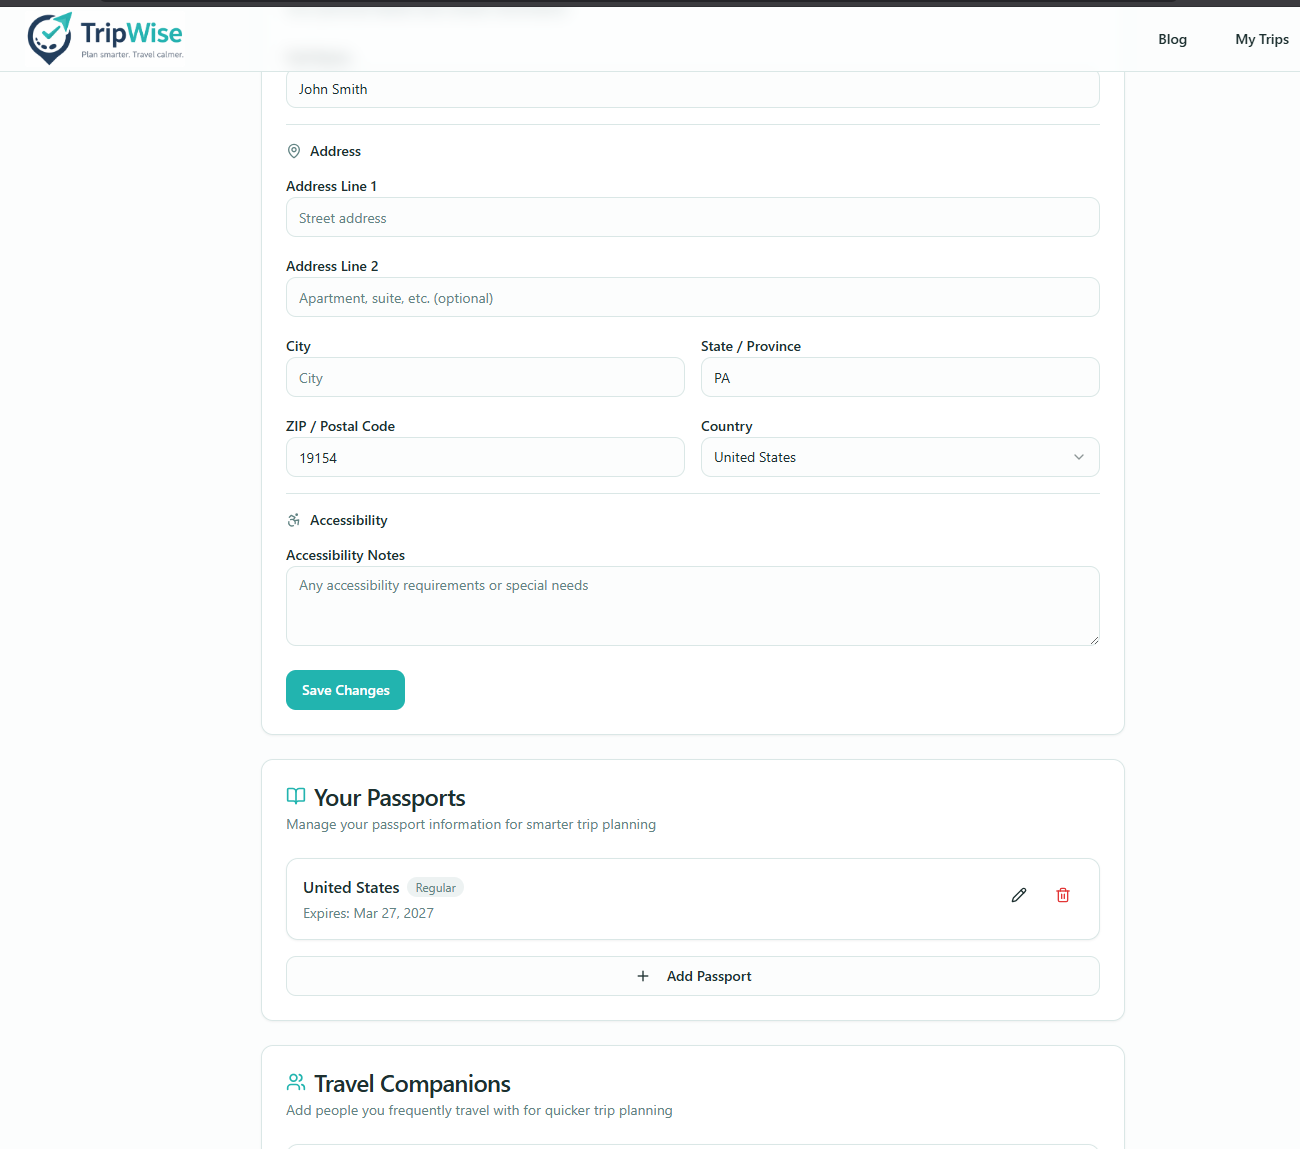This screenshot has width=1300, height=1149.
Task: Open the Country dropdown
Action: click(x=899, y=457)
